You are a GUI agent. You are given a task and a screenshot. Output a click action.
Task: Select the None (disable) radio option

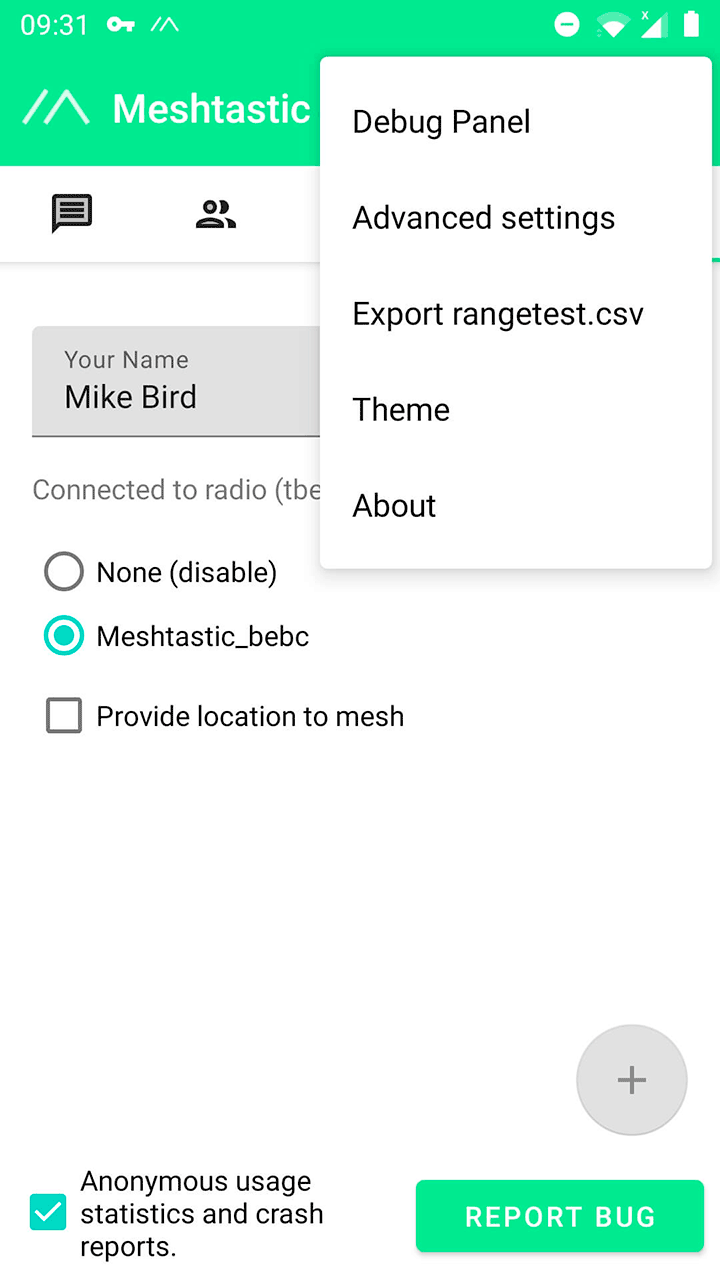coord(64,573)
